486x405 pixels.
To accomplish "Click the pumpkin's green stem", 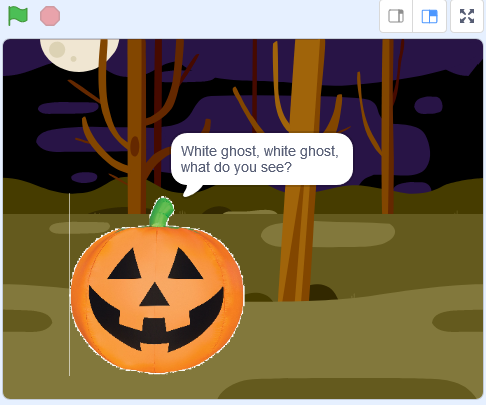I will click(x=162, y=212).
